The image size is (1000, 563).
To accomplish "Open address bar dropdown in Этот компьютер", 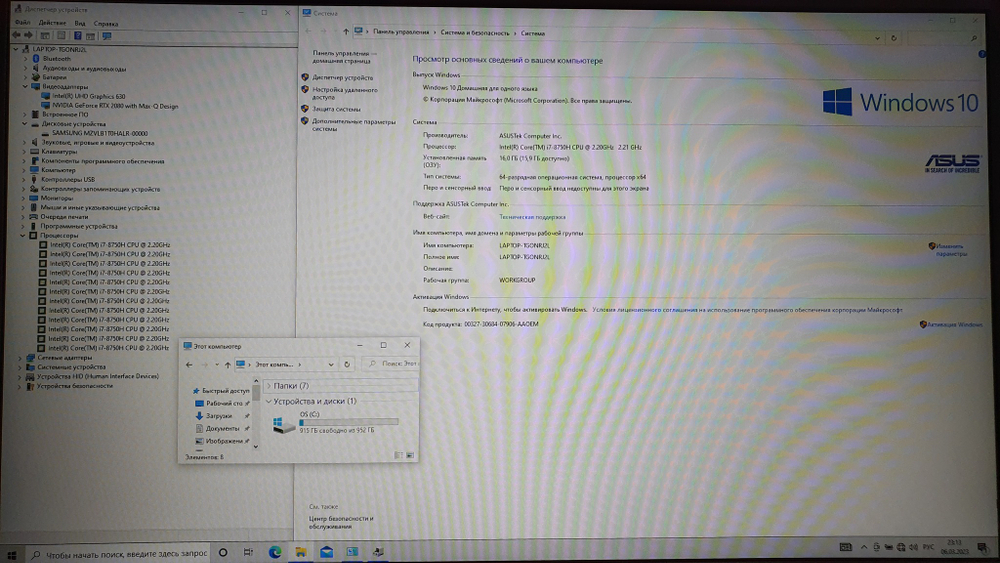I will tap(330, 364).
